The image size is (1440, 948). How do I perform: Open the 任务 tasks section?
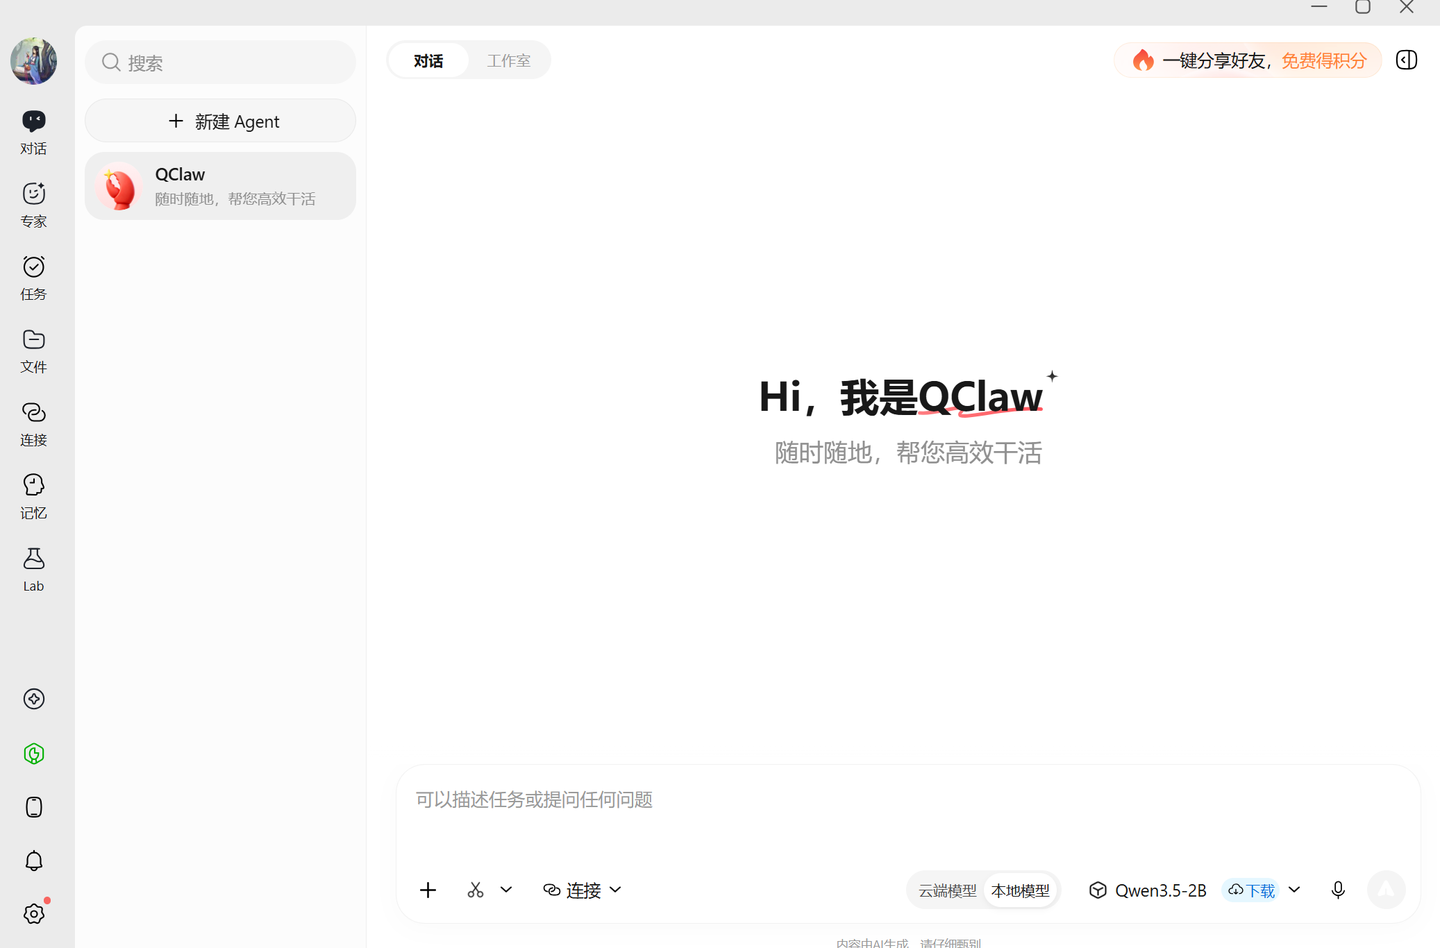tap(33, 279)
